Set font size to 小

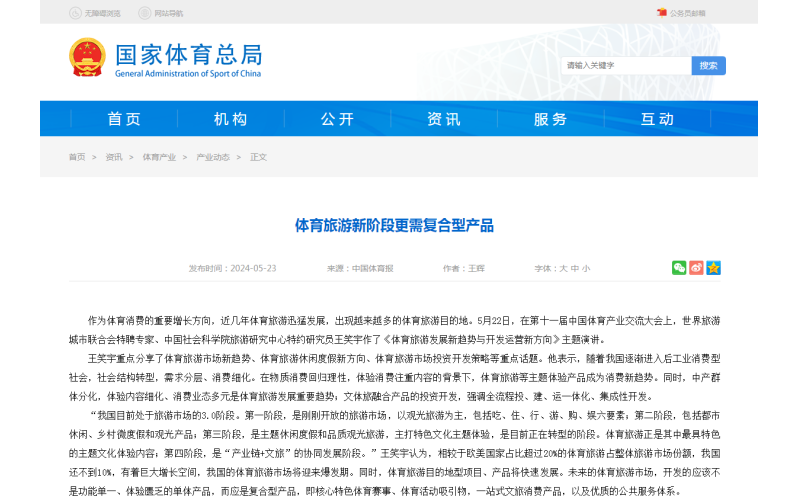pyautogui.click(x=586, y=268)
